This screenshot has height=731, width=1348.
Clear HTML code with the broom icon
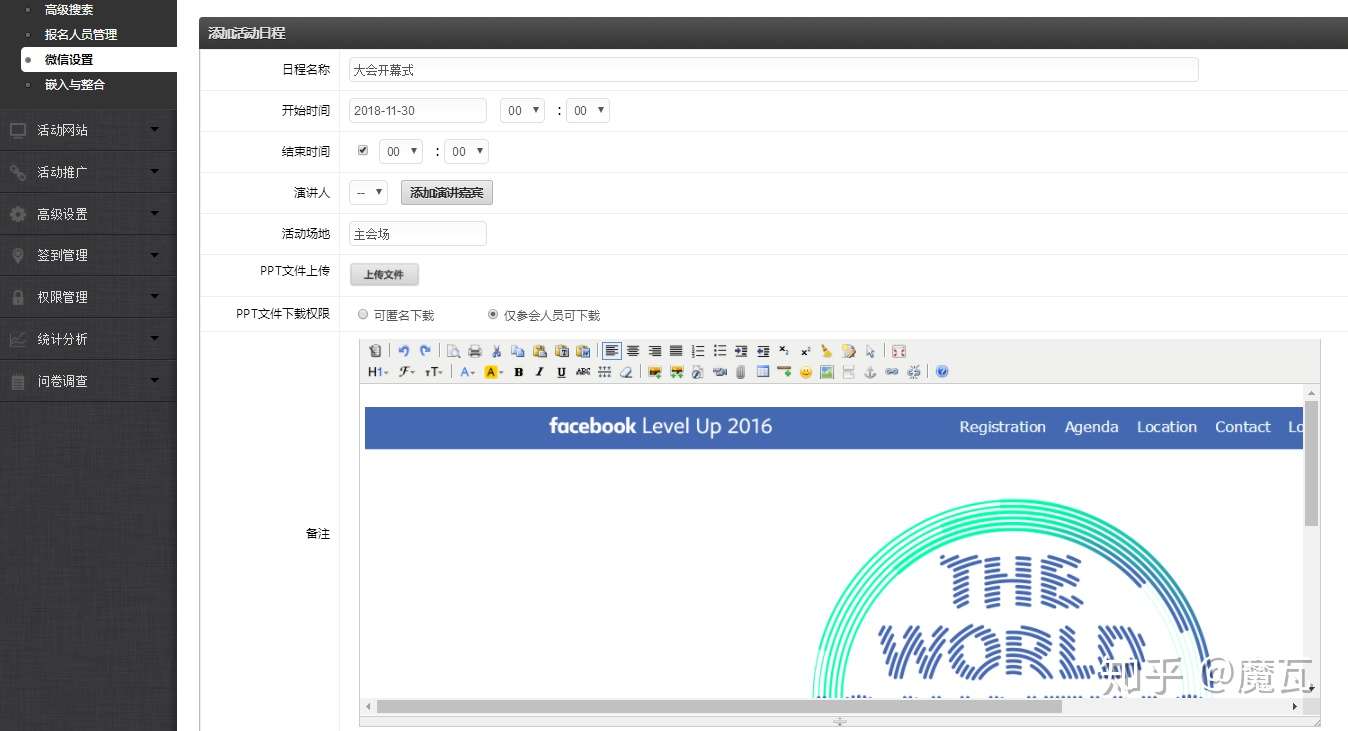click(x=827, y=351)
